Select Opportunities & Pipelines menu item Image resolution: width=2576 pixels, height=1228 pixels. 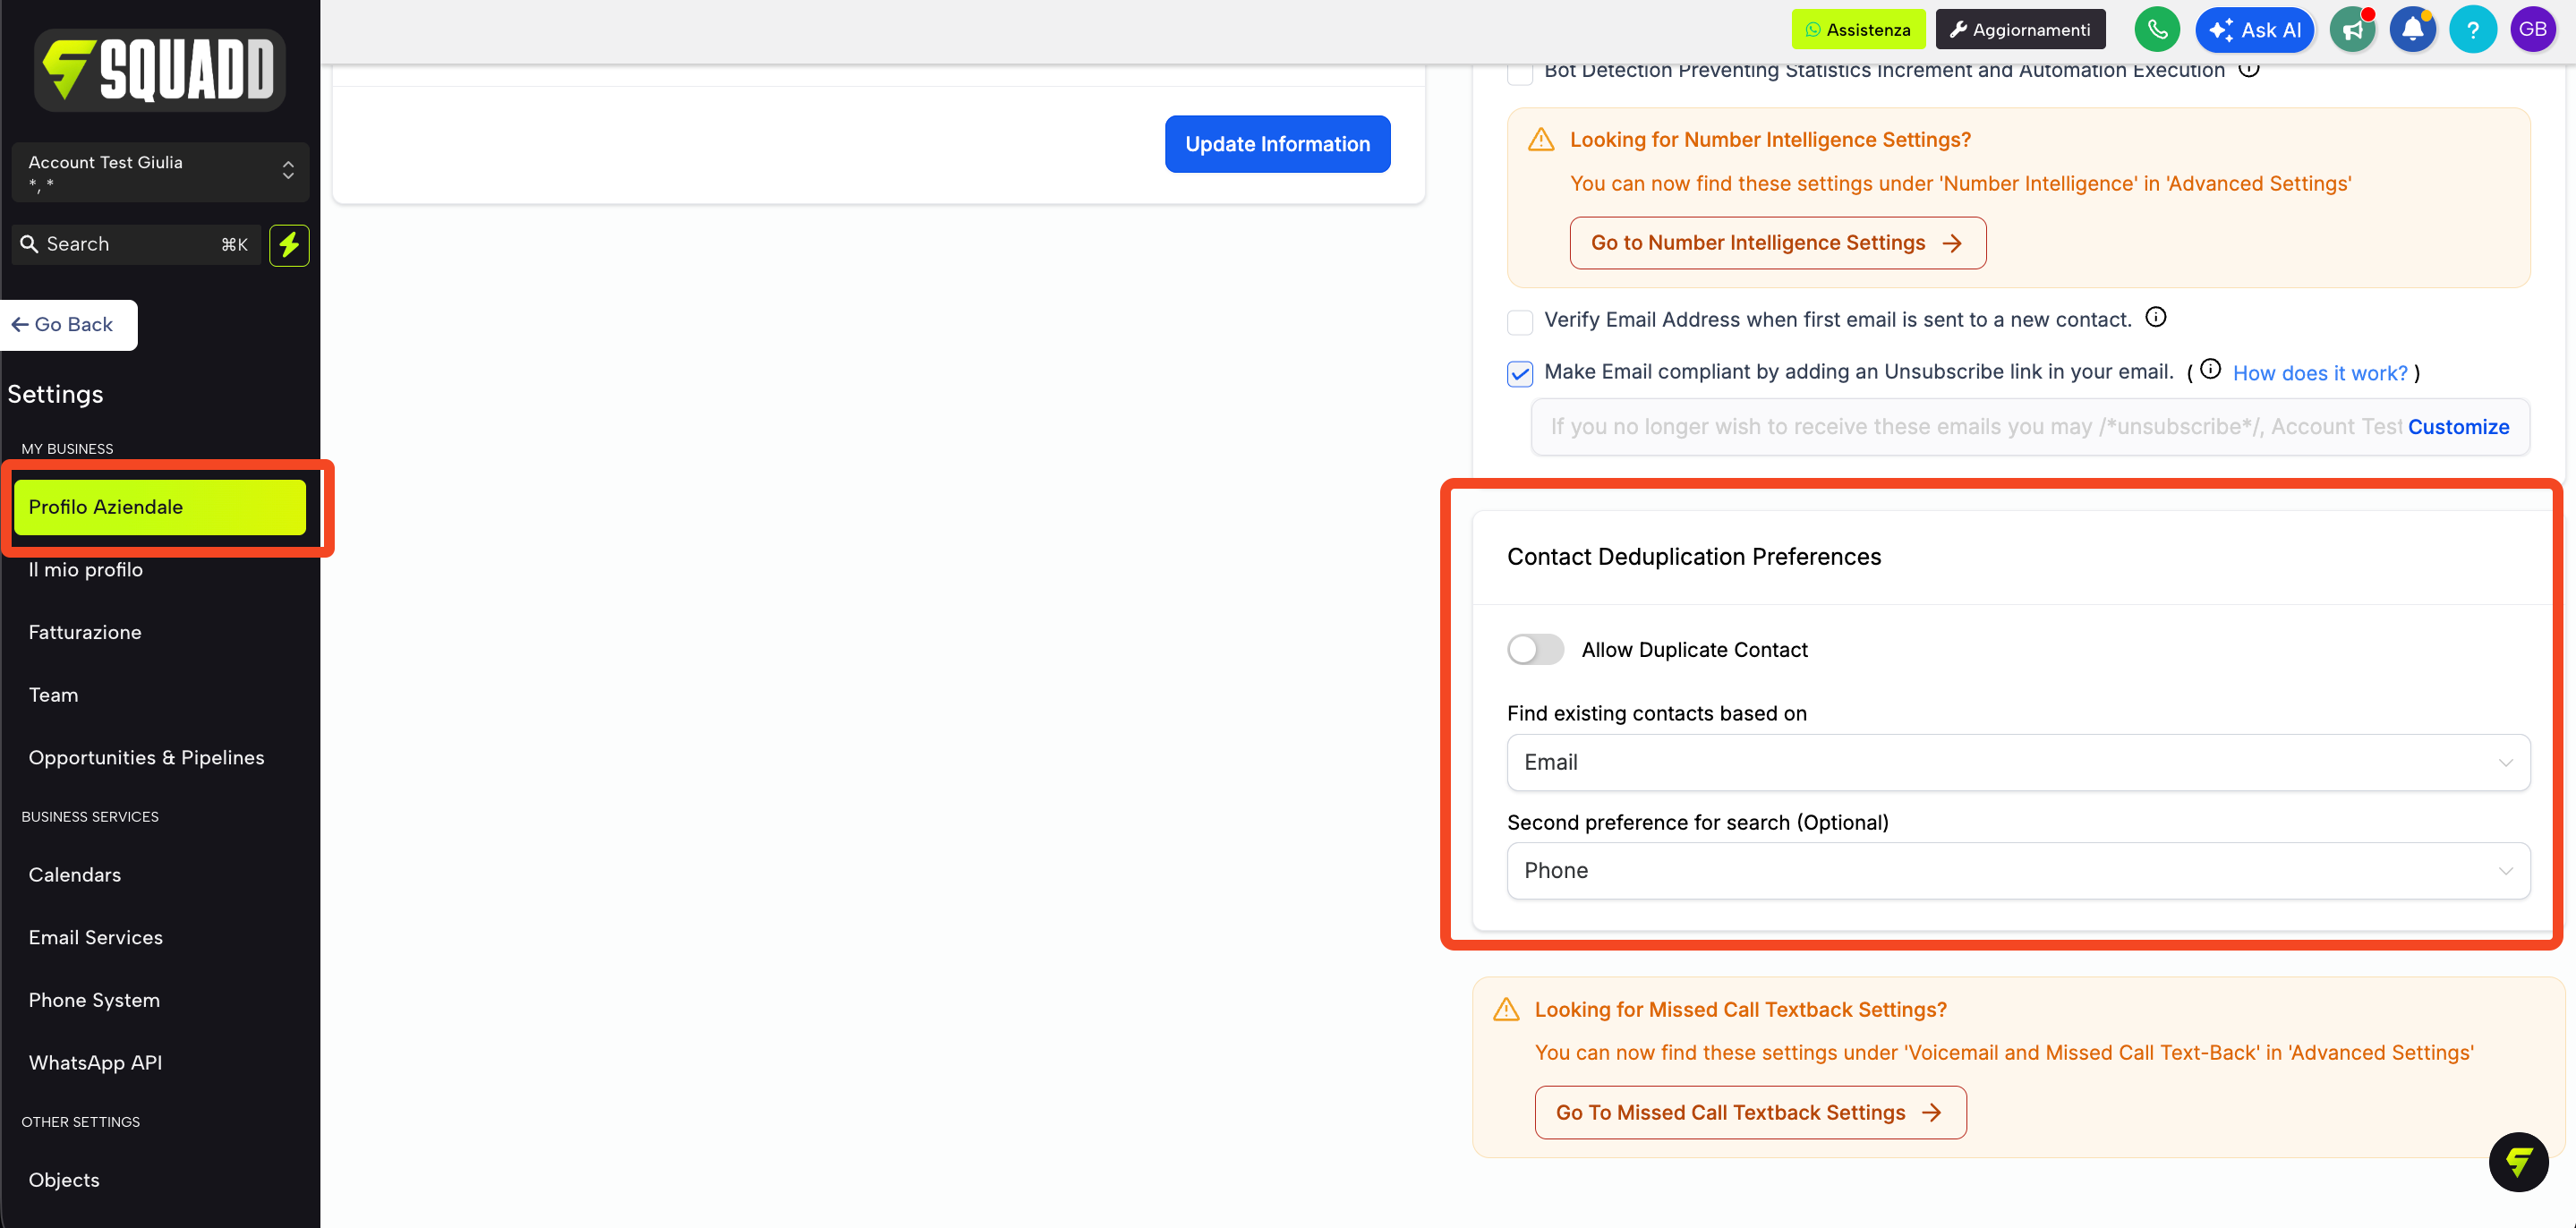tap(147, 757)
